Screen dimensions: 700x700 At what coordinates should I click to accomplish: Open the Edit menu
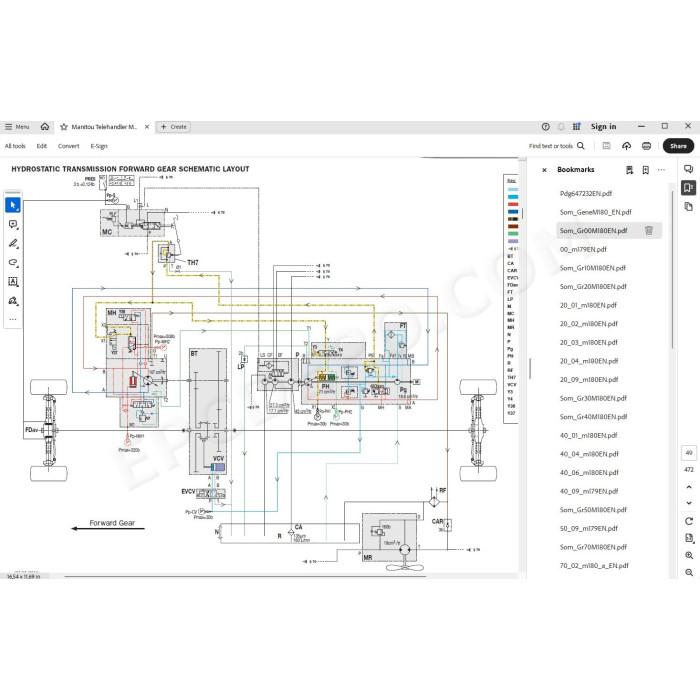click(42, 146)
